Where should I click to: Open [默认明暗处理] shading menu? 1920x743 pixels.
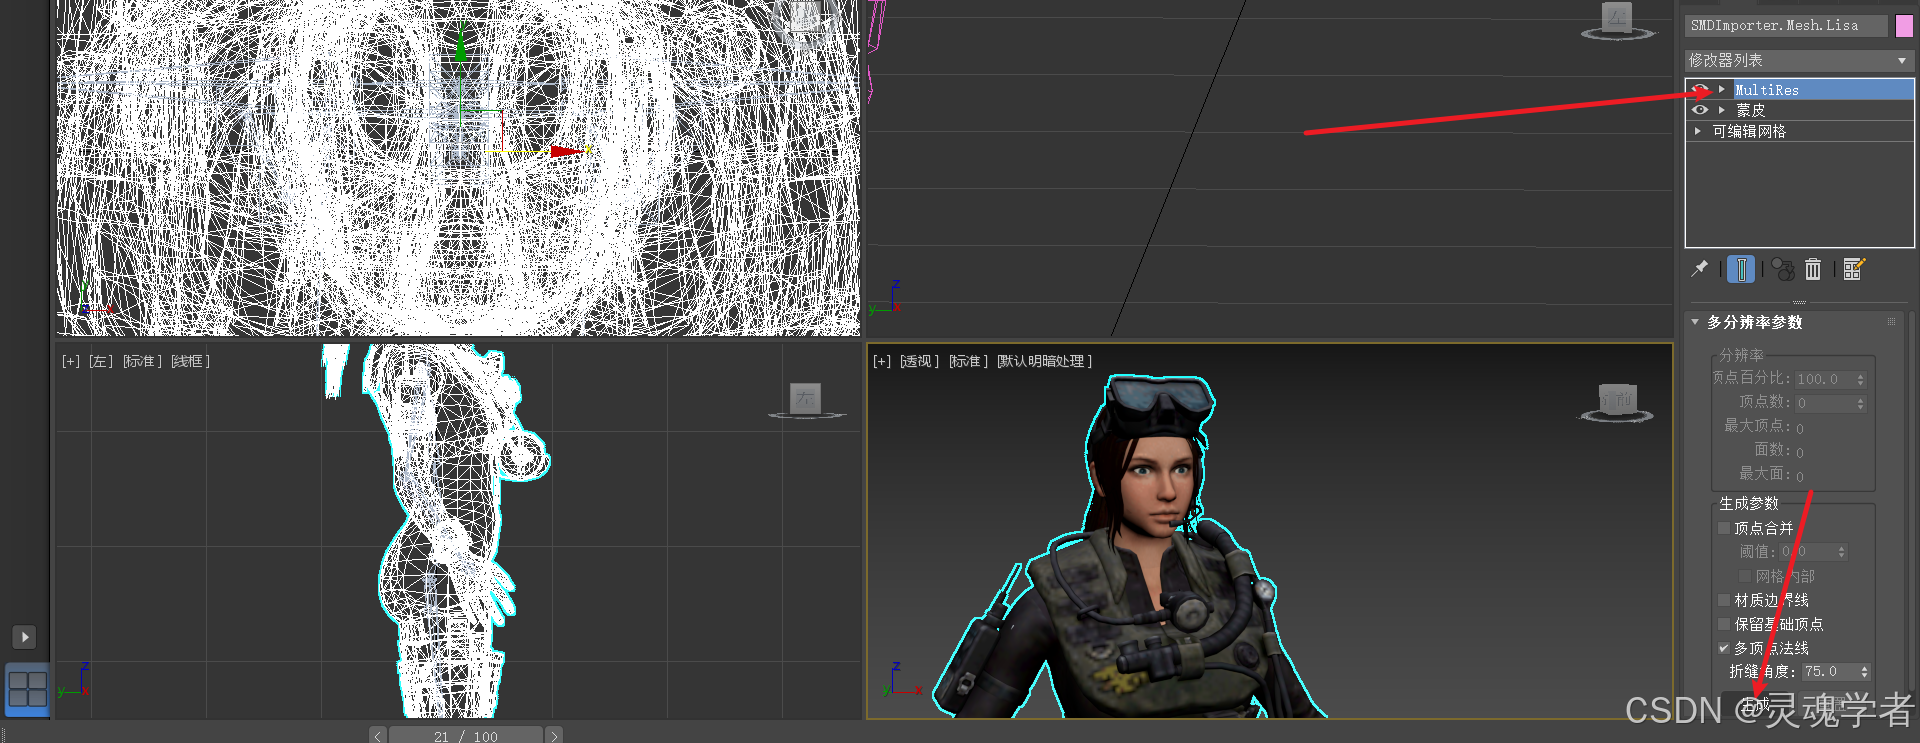tap(1045, 361)
